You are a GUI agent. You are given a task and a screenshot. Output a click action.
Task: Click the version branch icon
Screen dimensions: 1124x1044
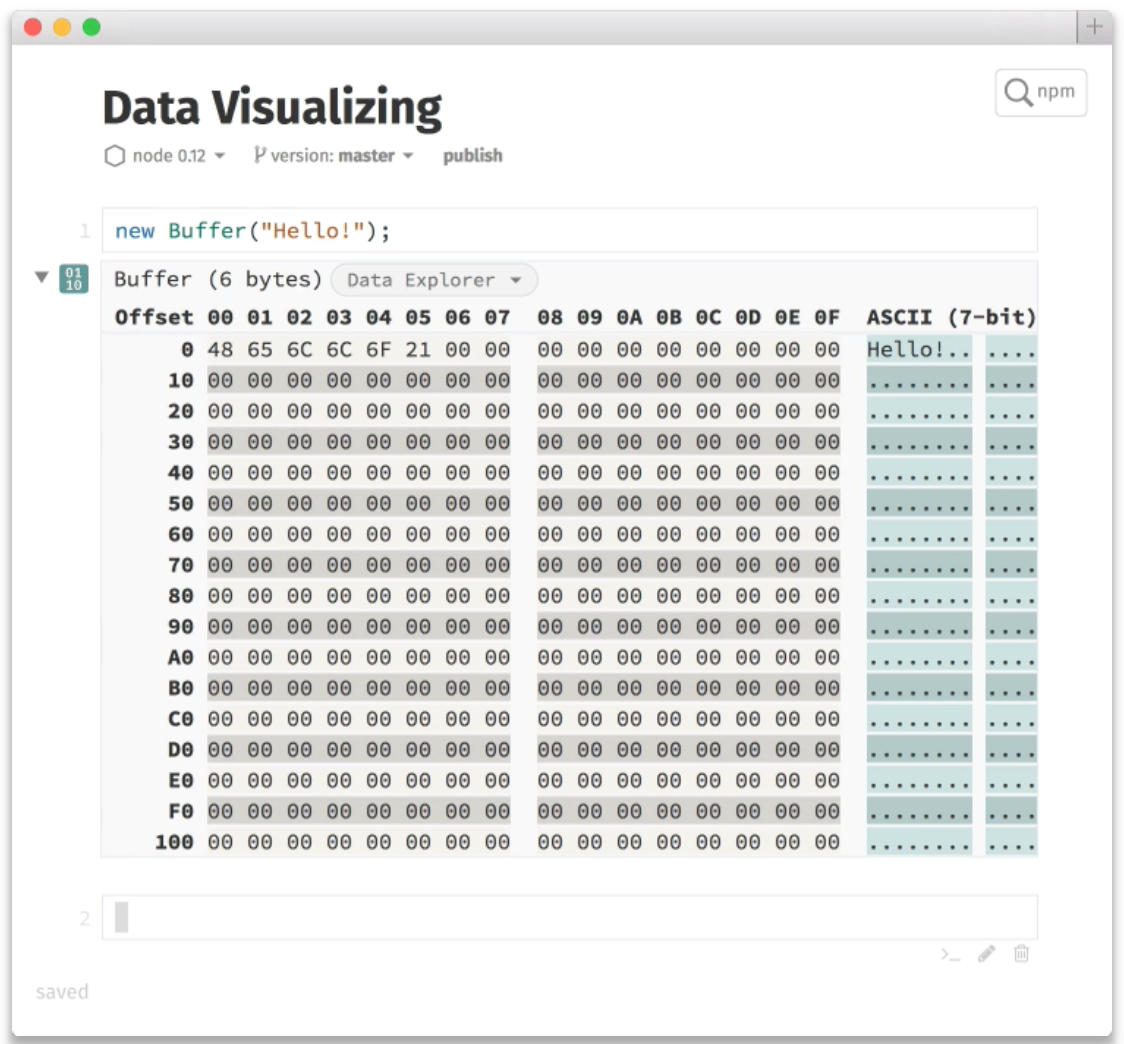tap(259, 155)
